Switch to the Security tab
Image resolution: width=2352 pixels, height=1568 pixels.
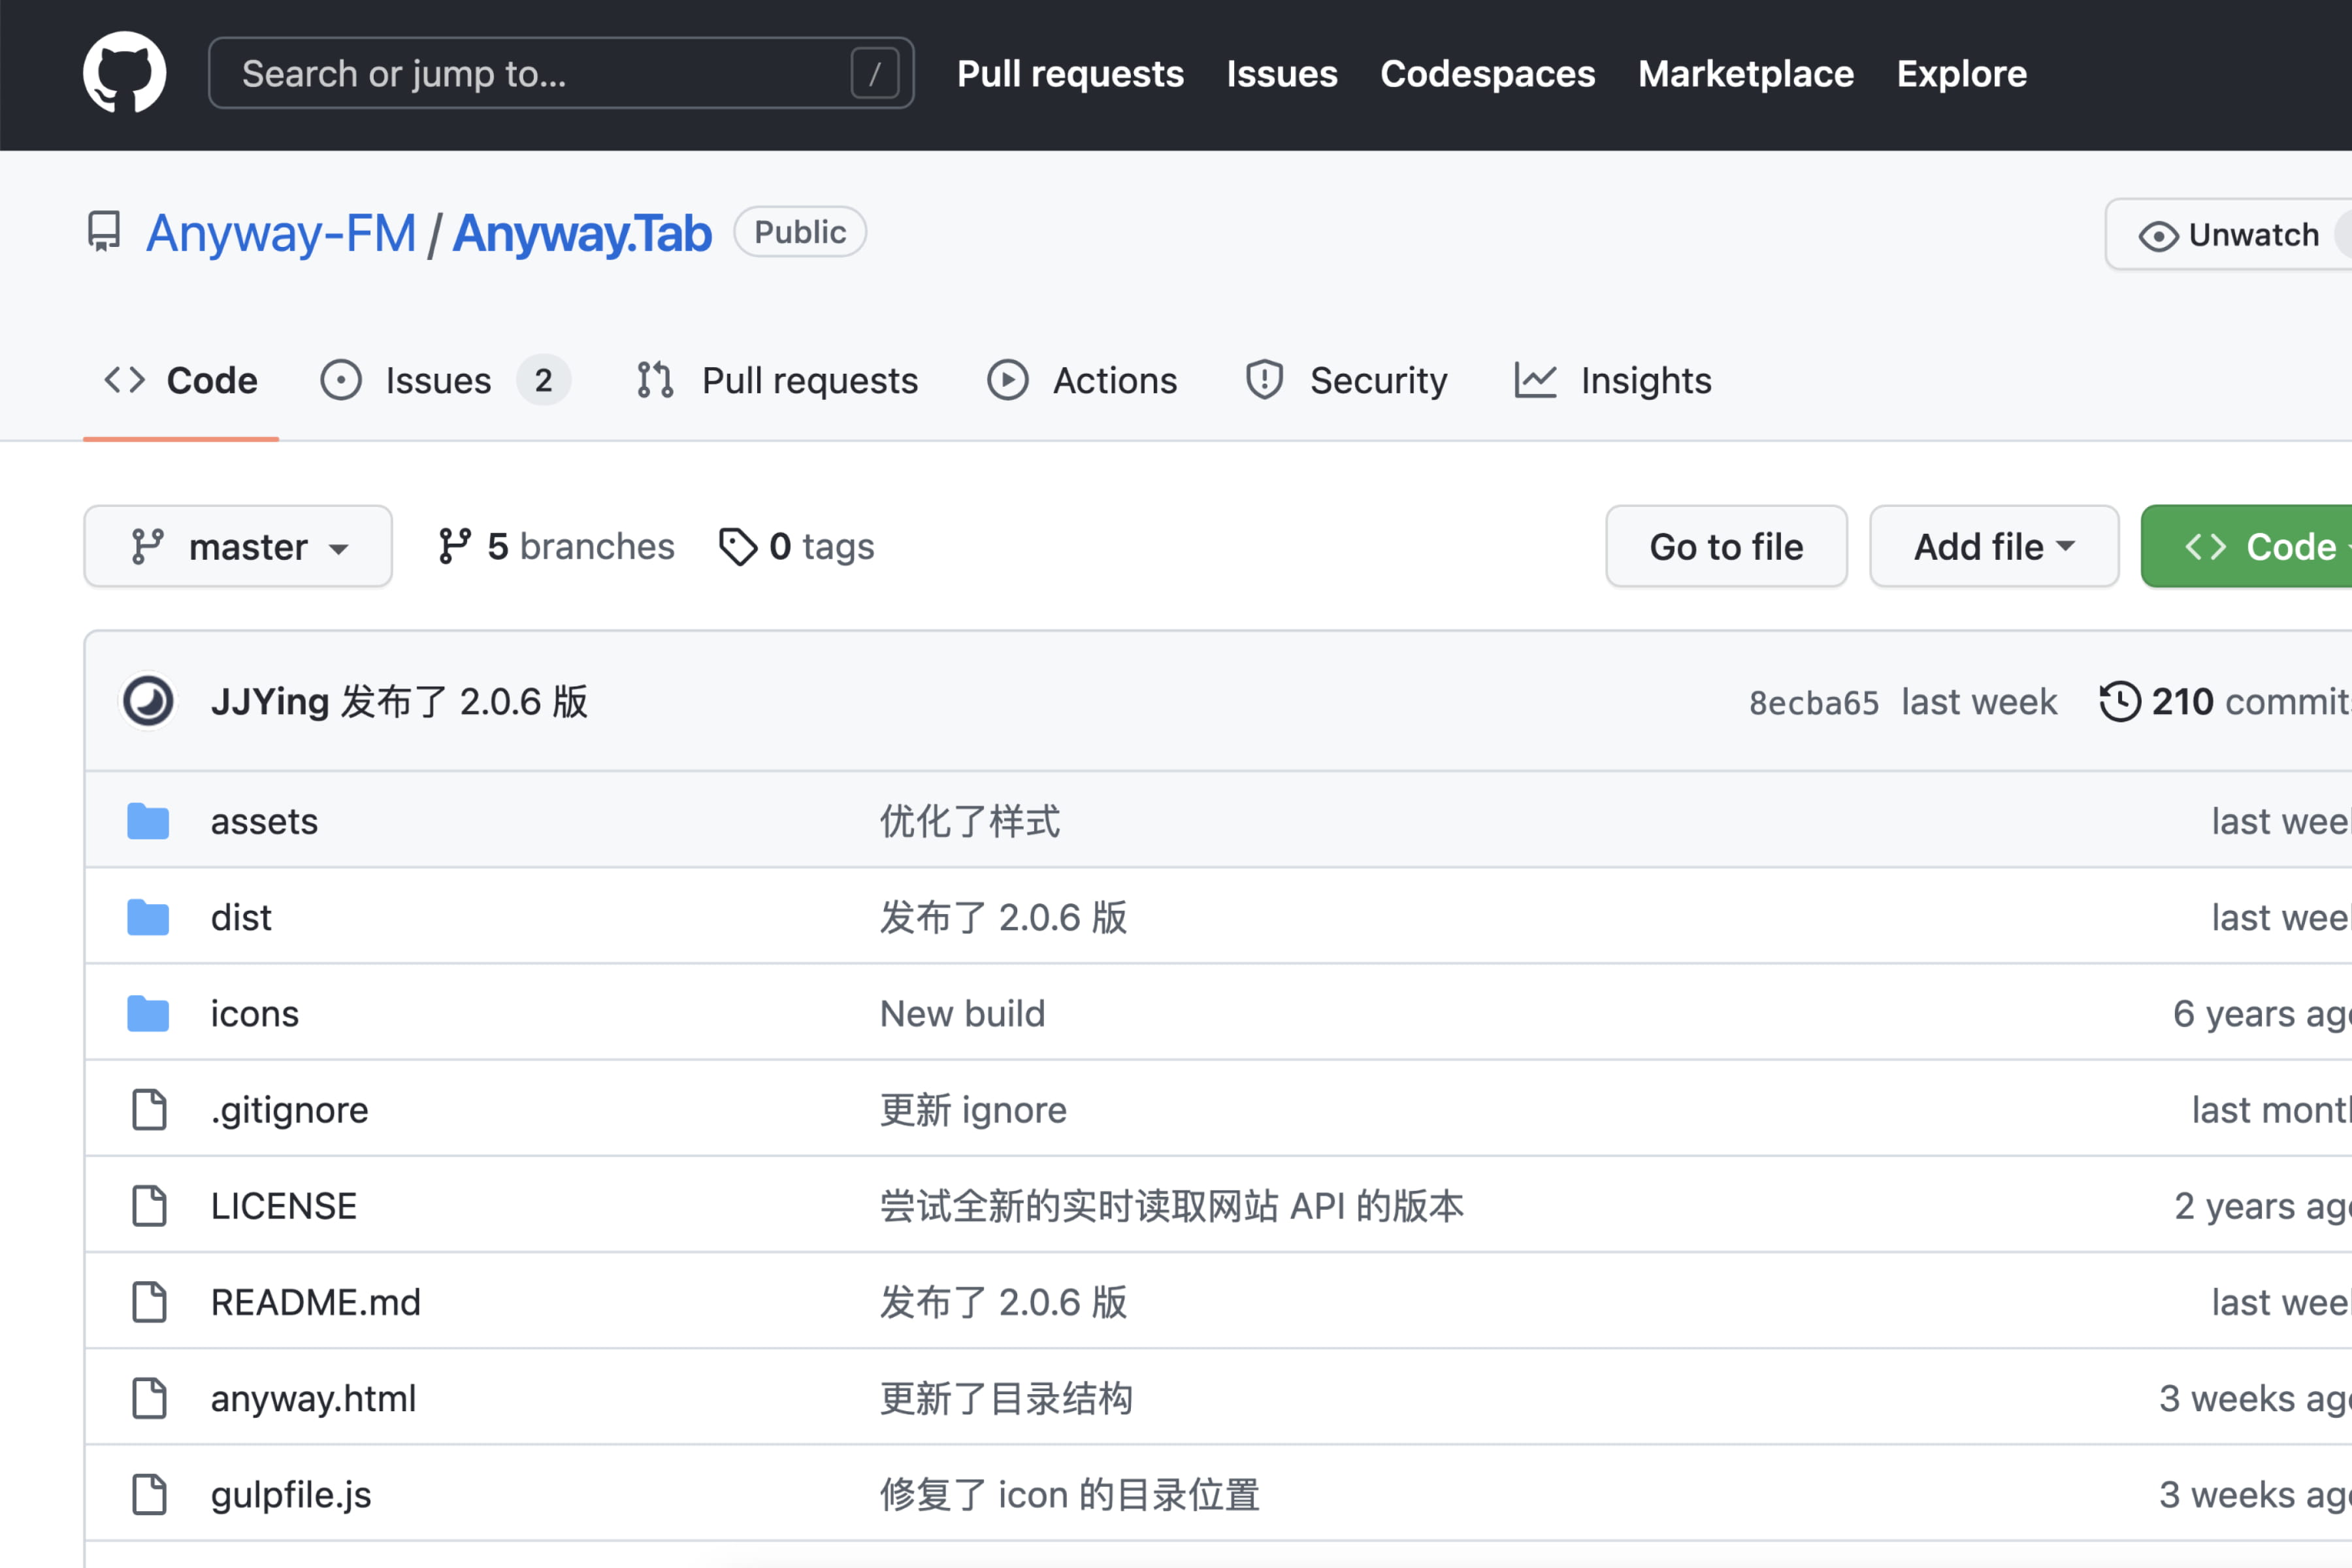[x=1346, y=380]
